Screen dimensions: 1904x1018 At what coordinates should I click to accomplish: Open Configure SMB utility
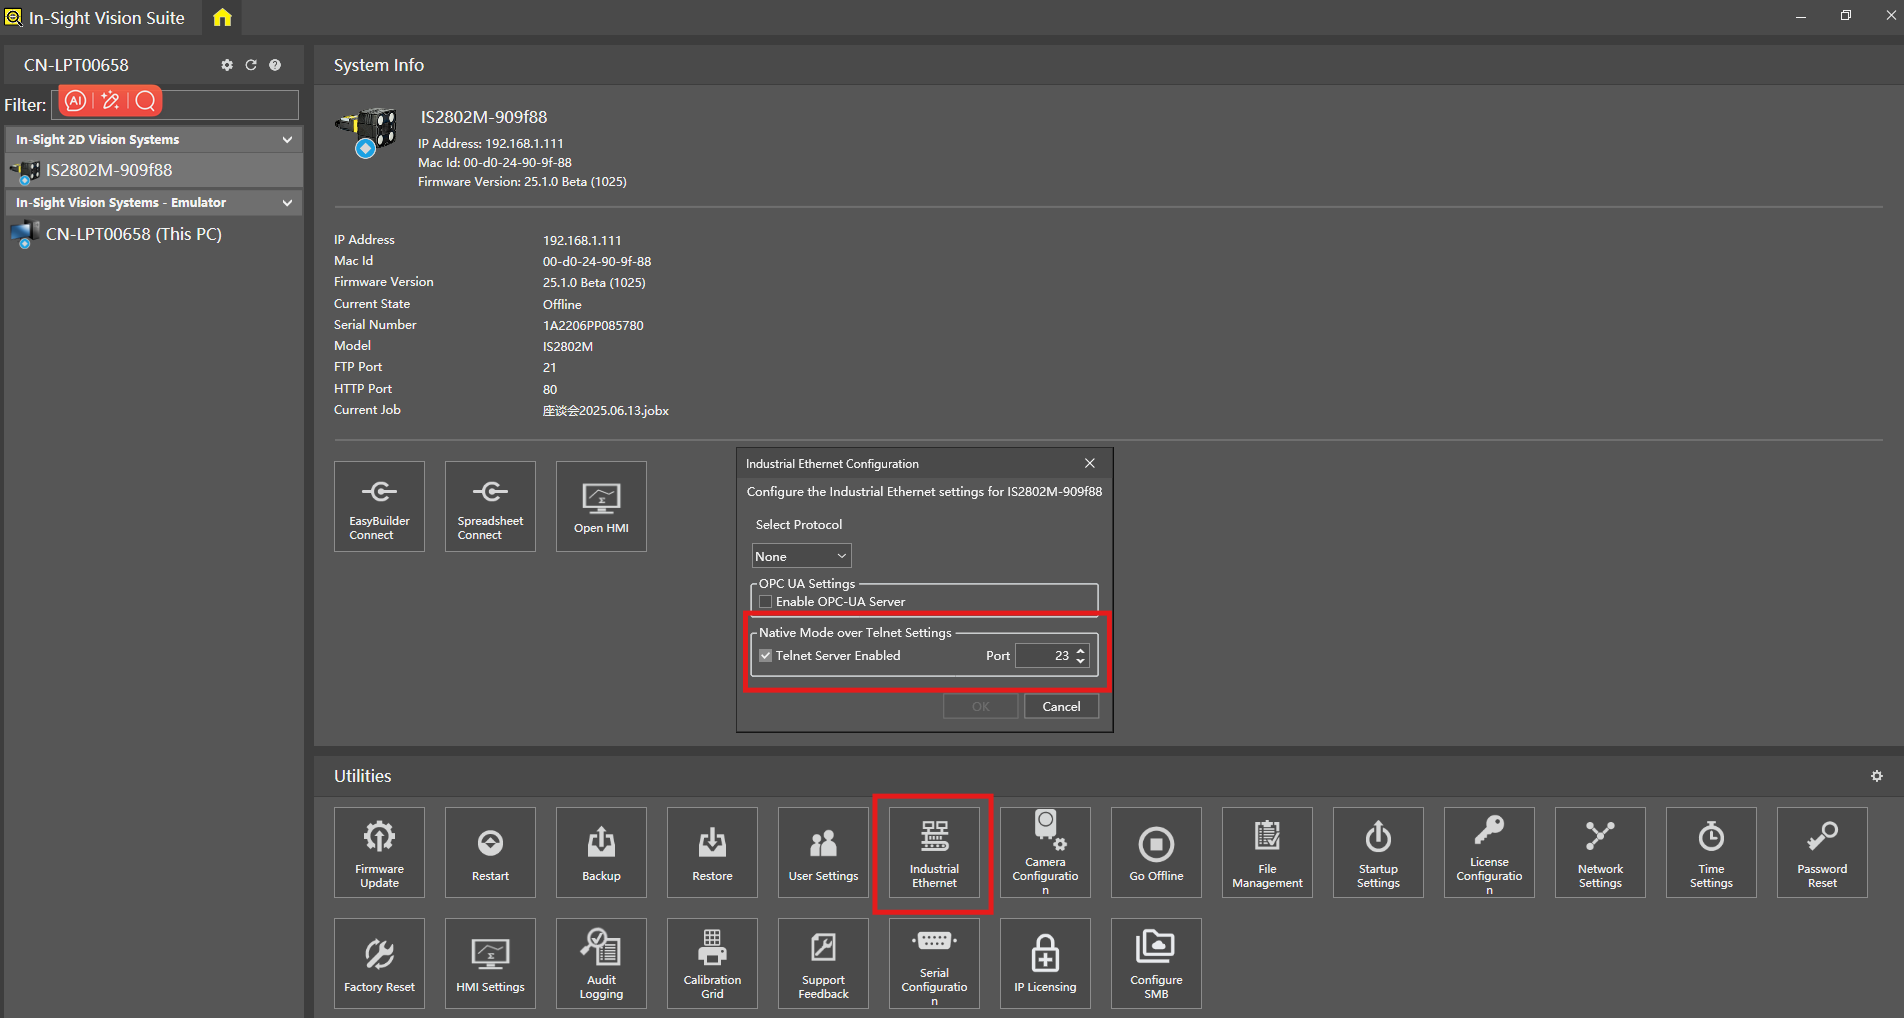coord(1156,963)
